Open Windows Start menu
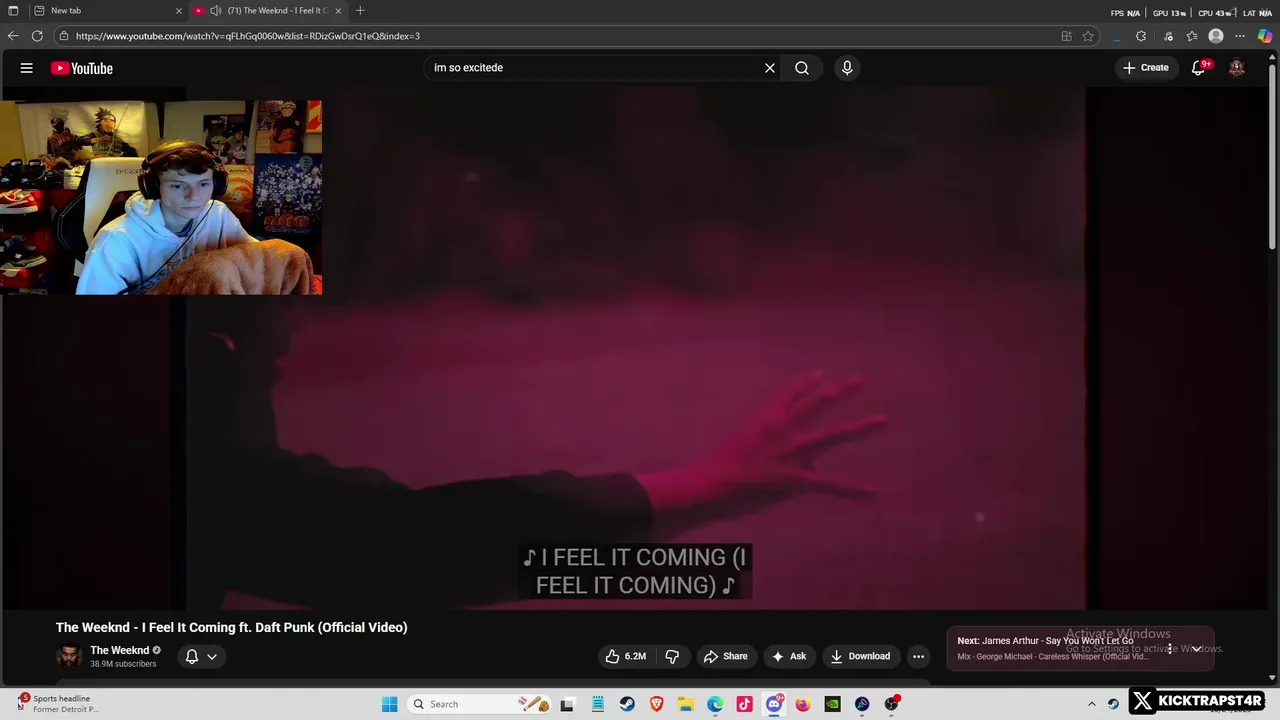The width and height of the screenshot is (1280, 720). (389, 704)
